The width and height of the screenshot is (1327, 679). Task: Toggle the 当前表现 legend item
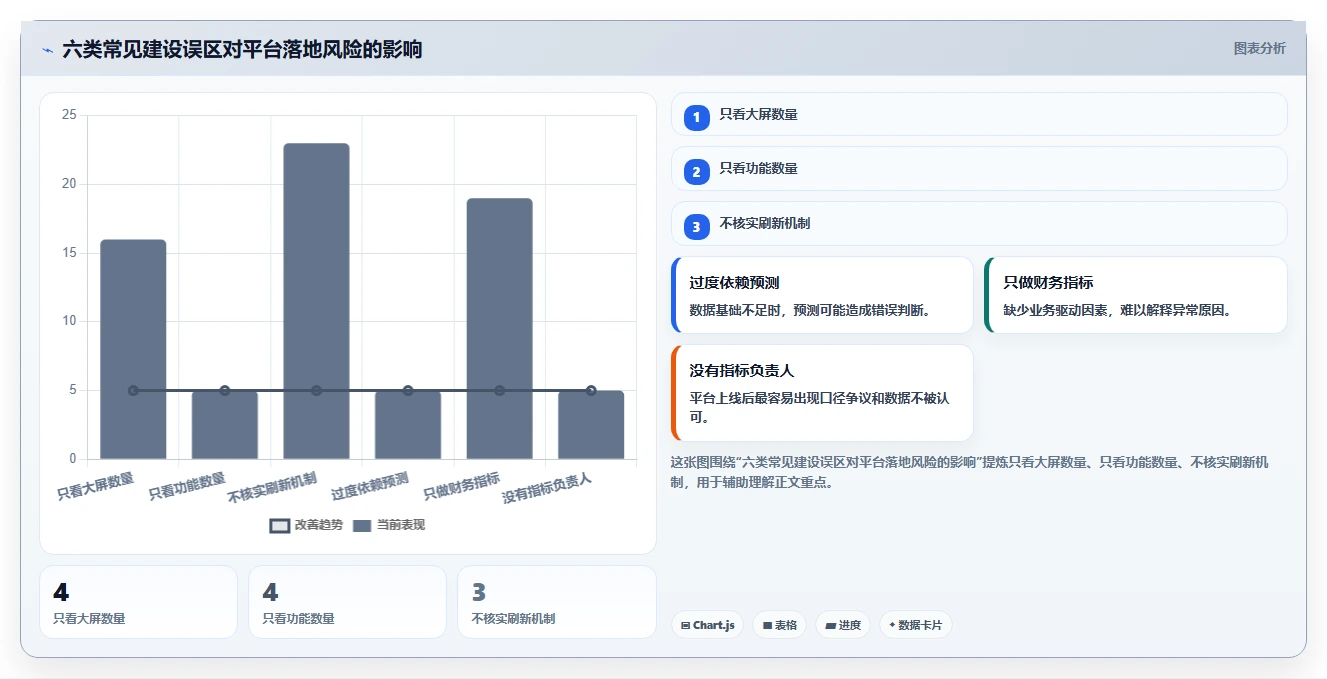(x=389, y=525)
